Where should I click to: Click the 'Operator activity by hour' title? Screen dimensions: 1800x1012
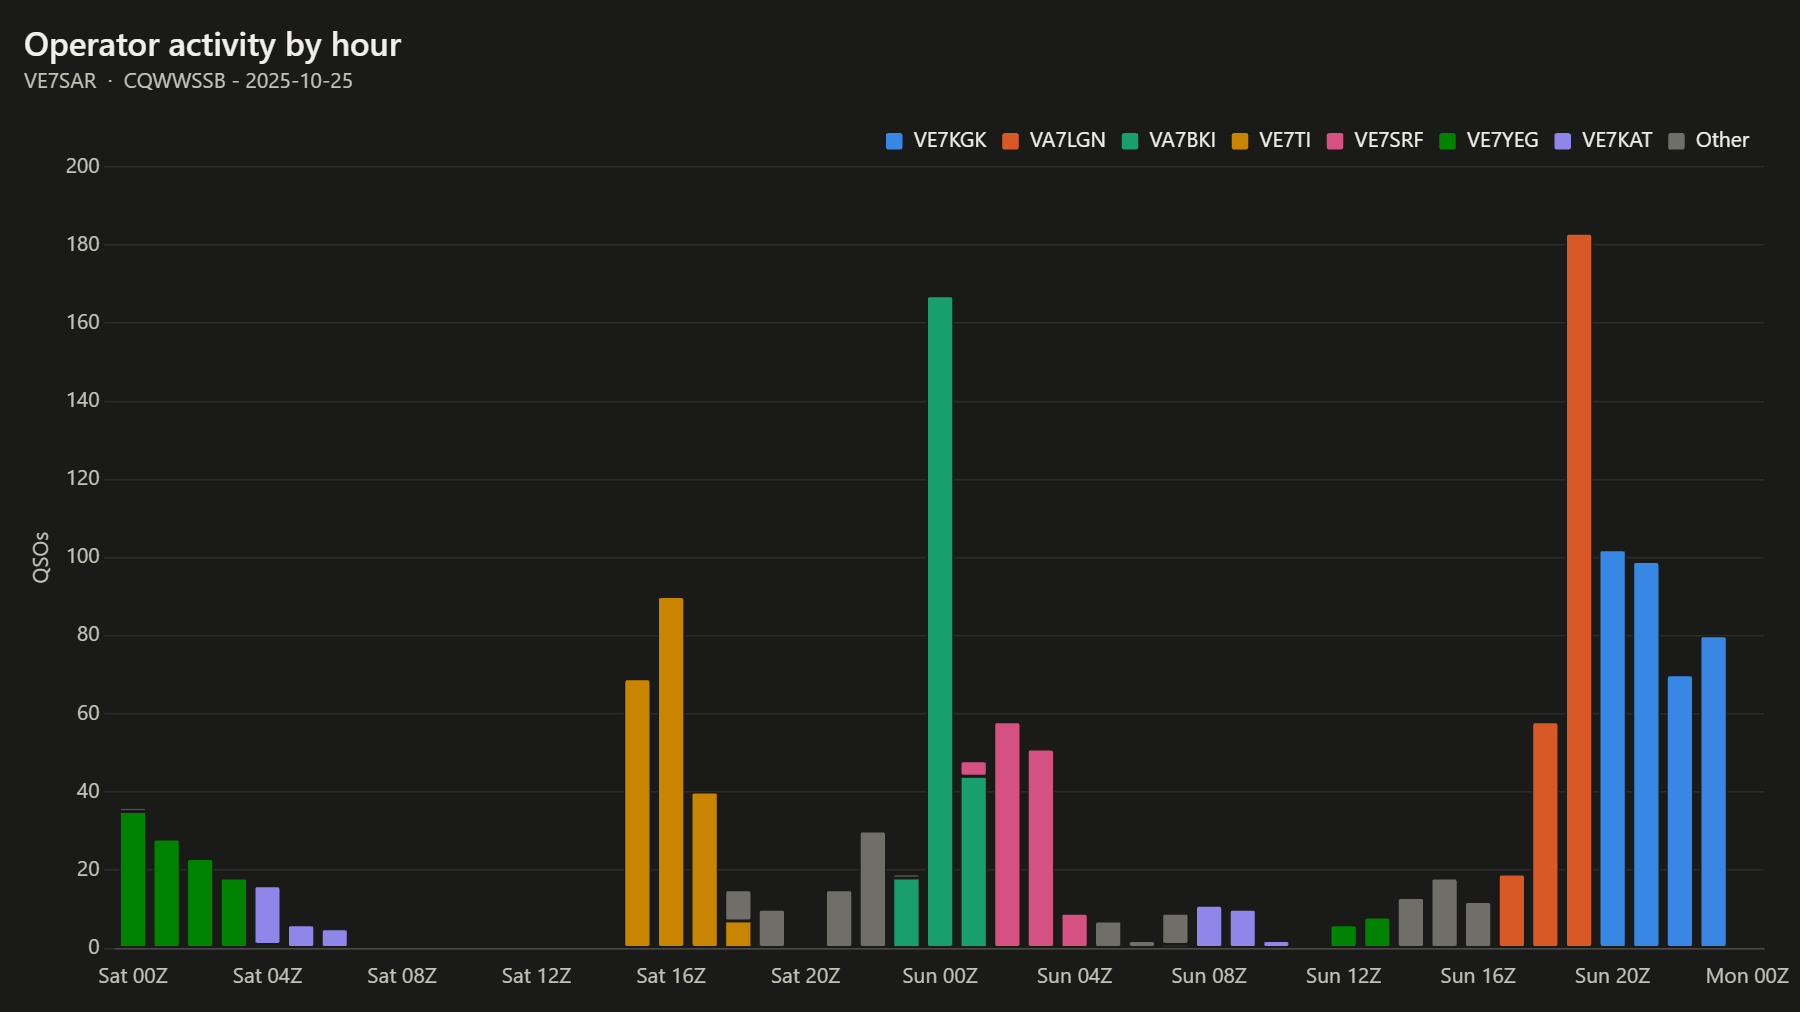pos(212,45)
